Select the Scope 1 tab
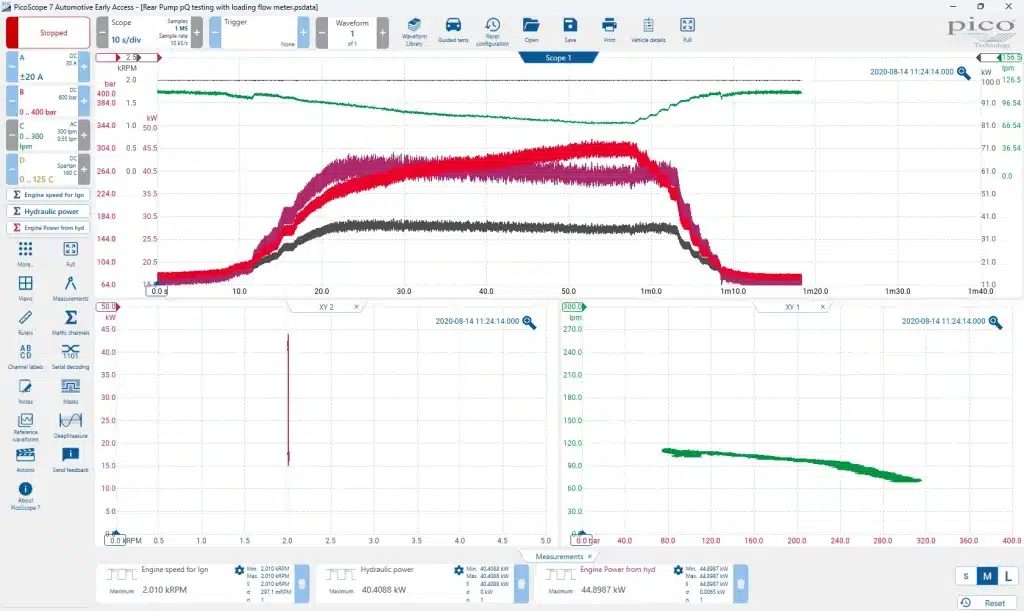This screenshot has height=611, width=1024. click(x=558, y=58)
